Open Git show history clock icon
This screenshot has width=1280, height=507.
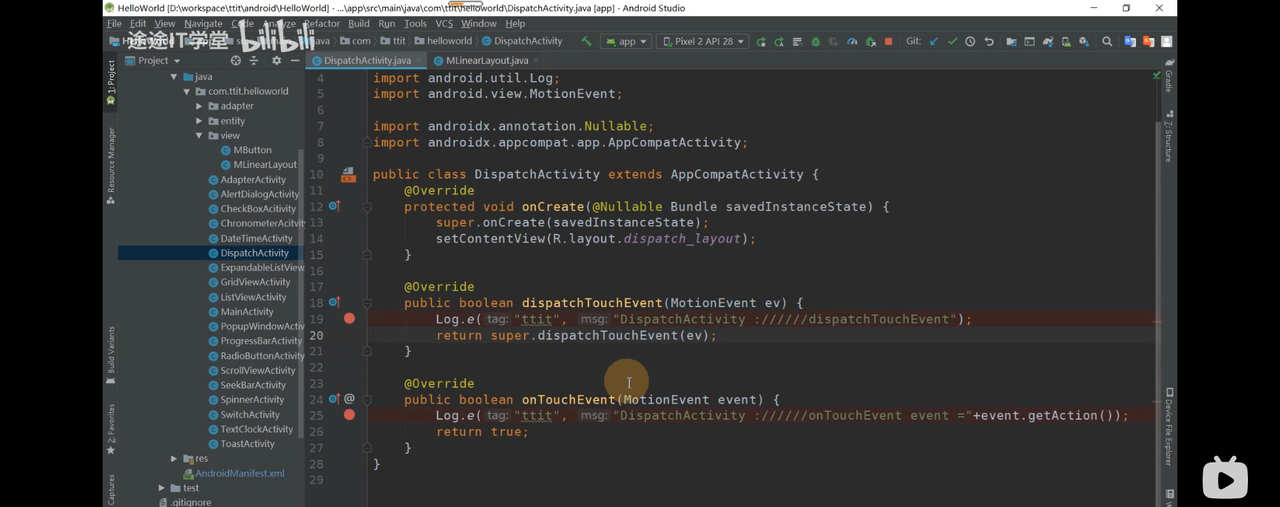(x=970, y=42)
